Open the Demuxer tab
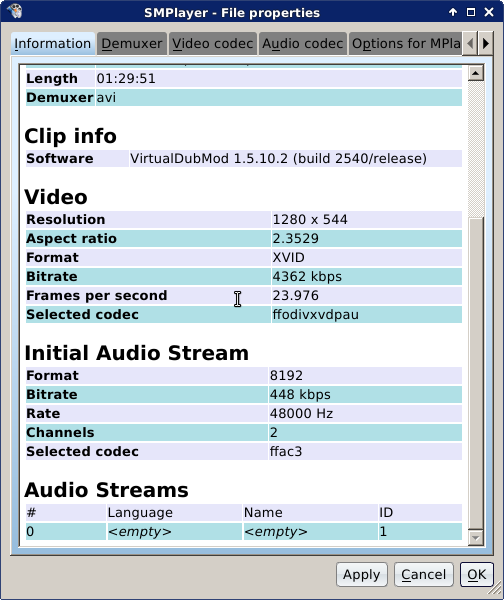Screen dimensions: 504x600 tap(132, 43)
